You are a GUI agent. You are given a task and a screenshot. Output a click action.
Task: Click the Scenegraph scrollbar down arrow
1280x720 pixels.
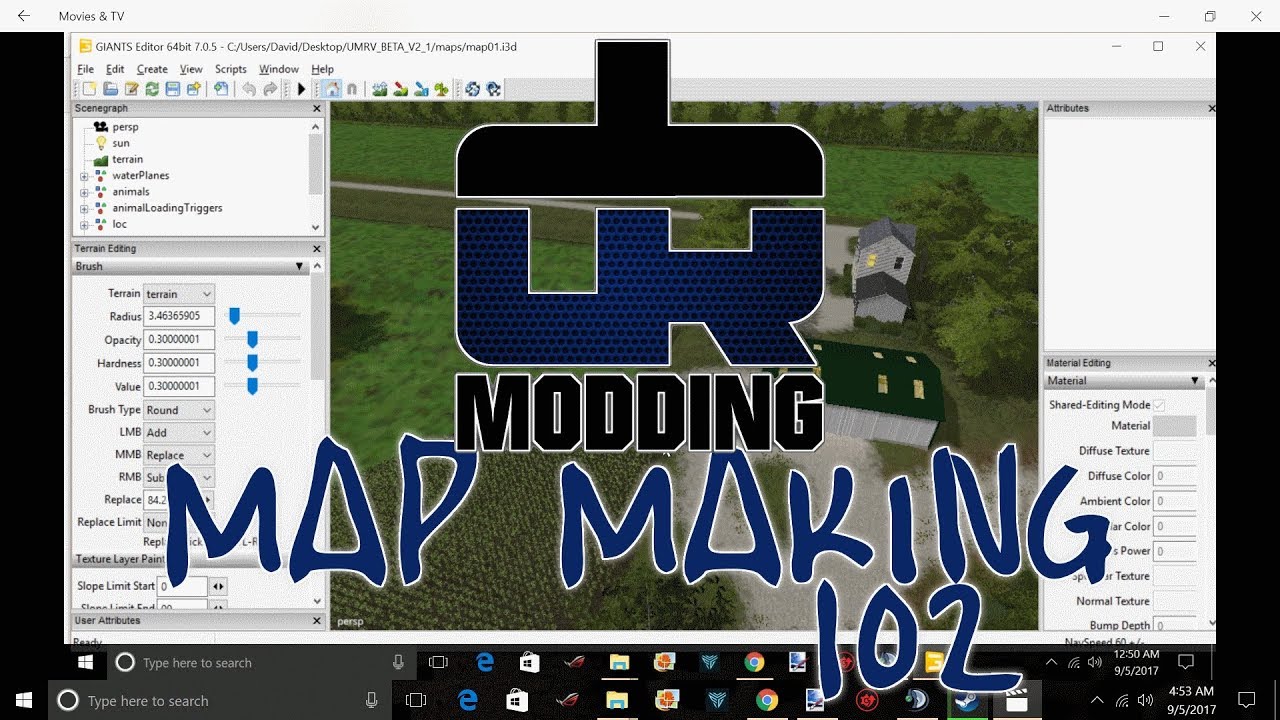pyautogui.click(x=317, y=227)
